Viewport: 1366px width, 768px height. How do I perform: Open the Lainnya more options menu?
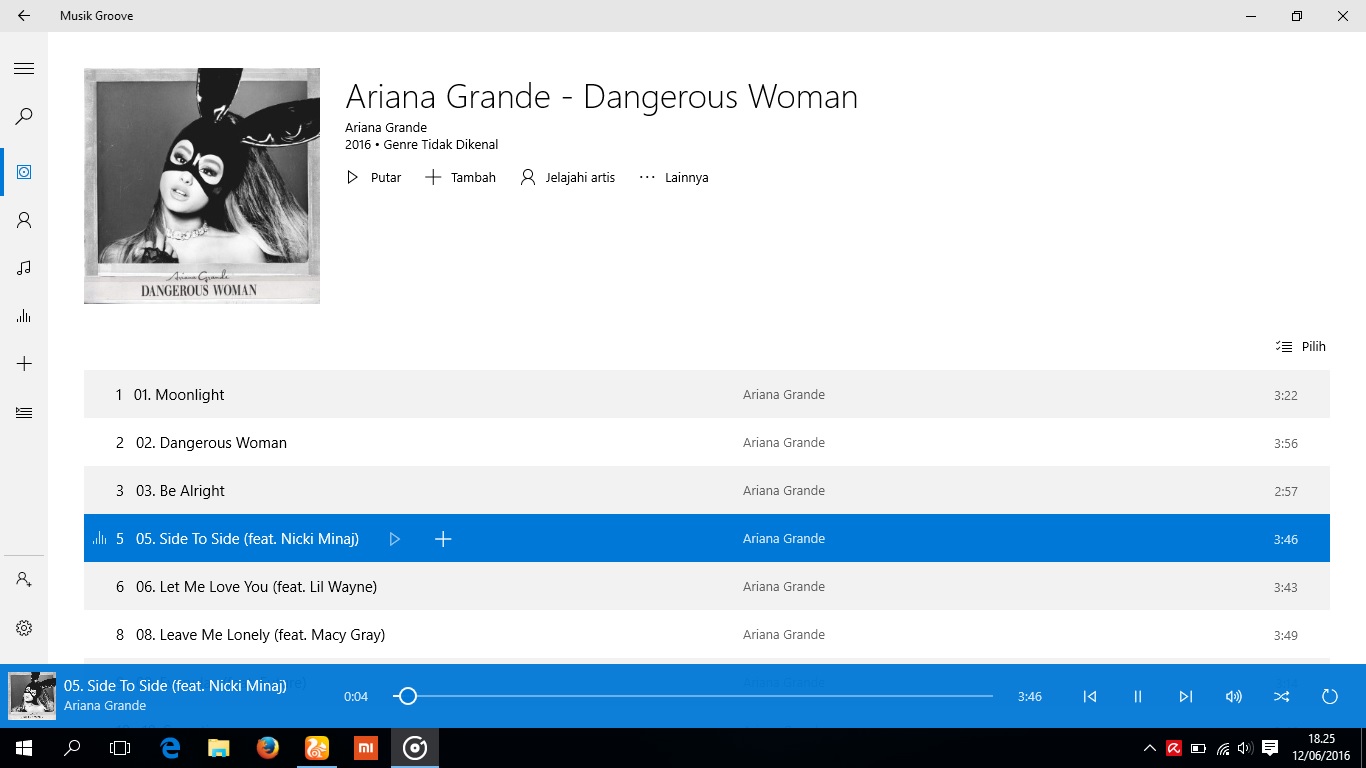click(x=673, y=177)
